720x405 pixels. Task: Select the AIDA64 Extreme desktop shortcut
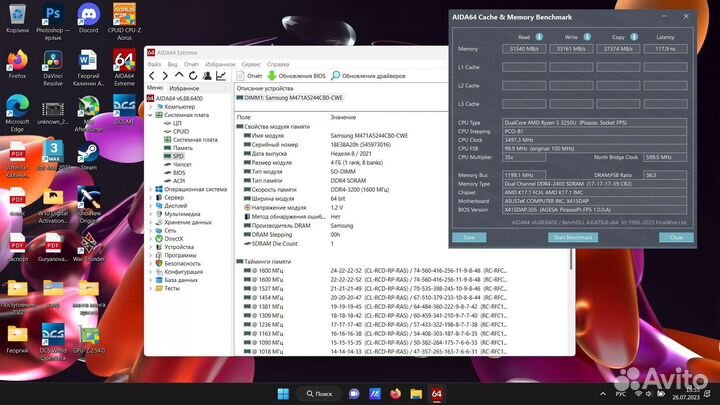tap(124, 68)
